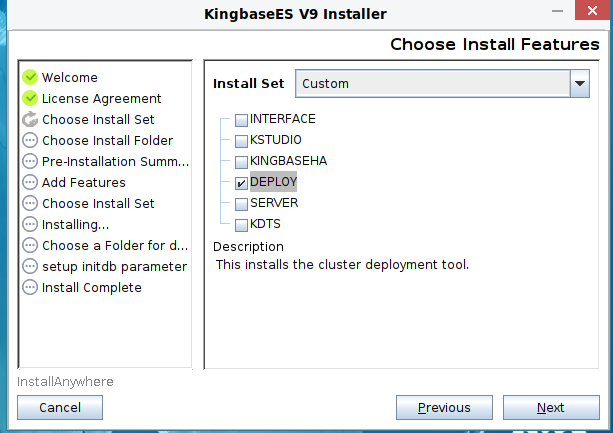Viewport: 613px width, 433px height.
Task: Cancel the installation
Action: pos(60,407)
